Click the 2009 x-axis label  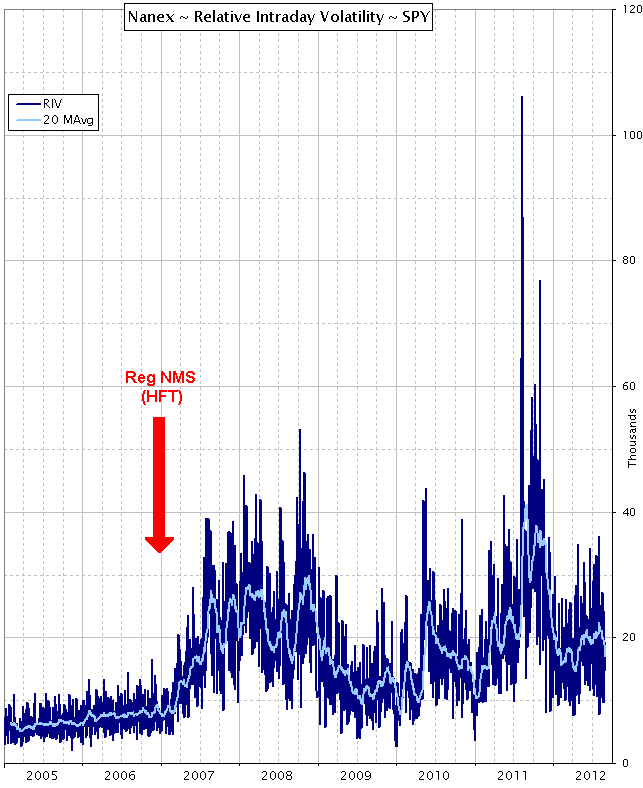pos(356,775)
